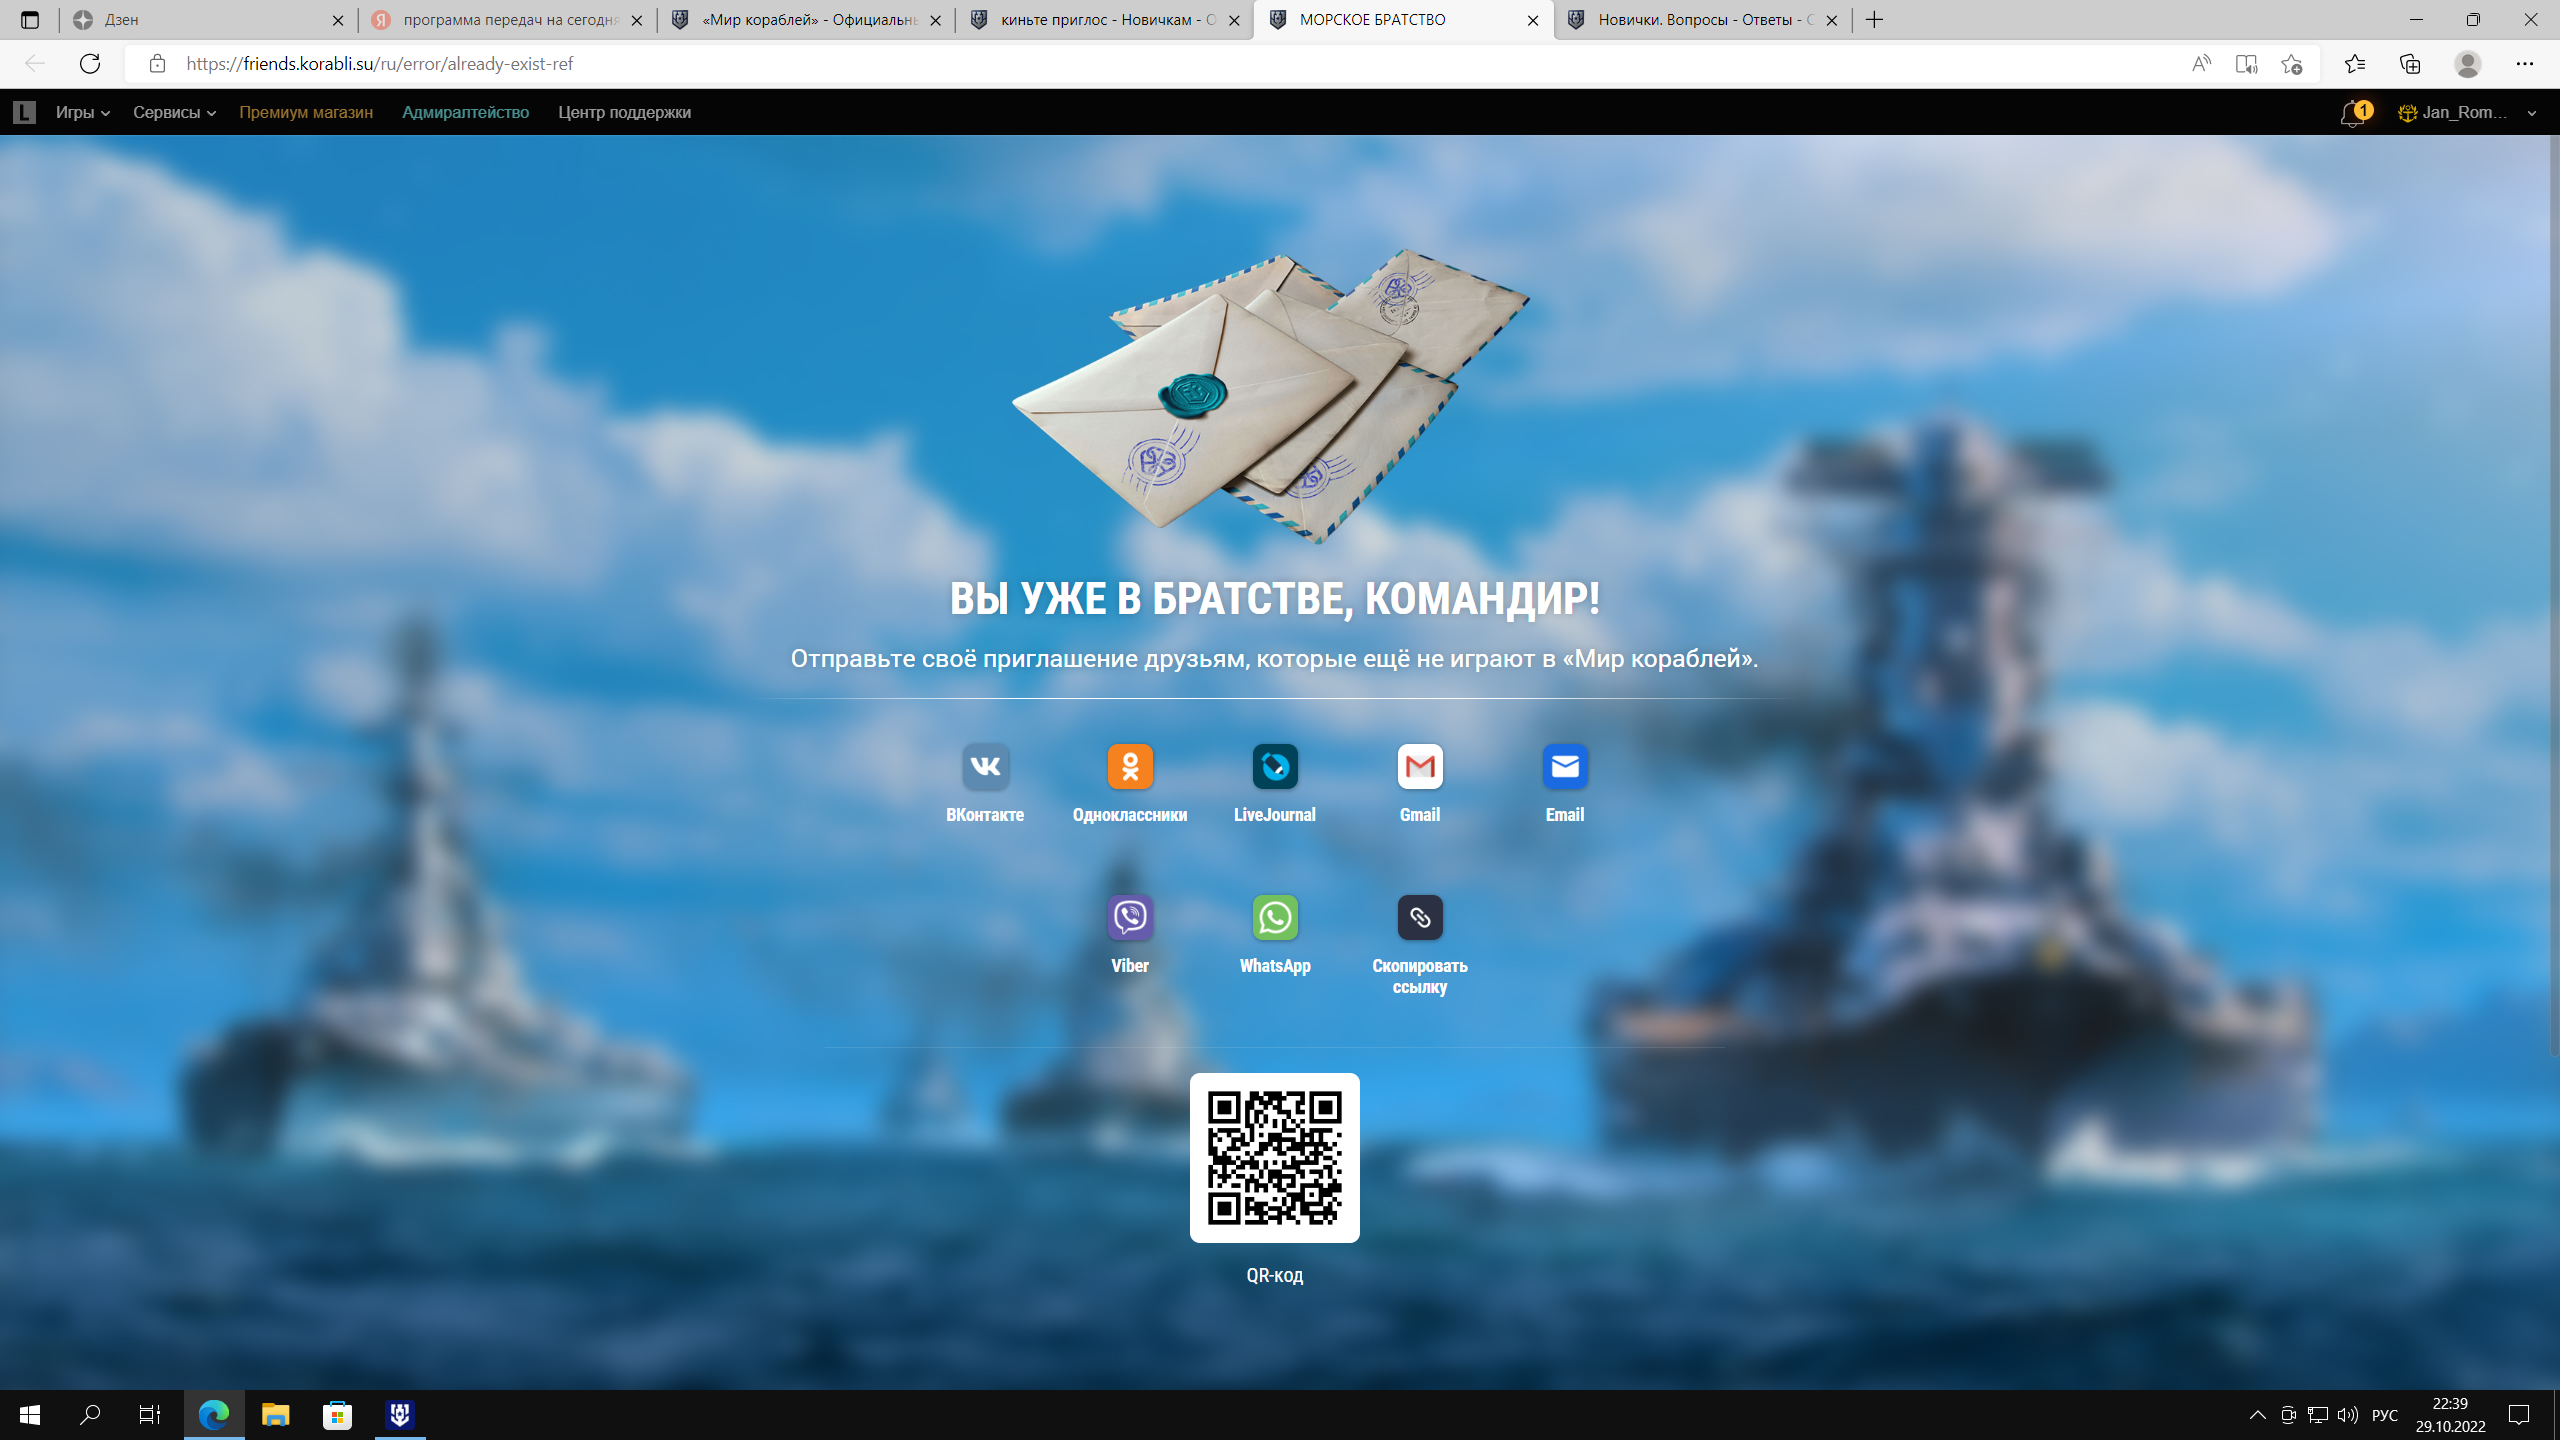Go to Адмиралтейство page
Viewport: 2560px width, 1440px height.
point(465,113)
